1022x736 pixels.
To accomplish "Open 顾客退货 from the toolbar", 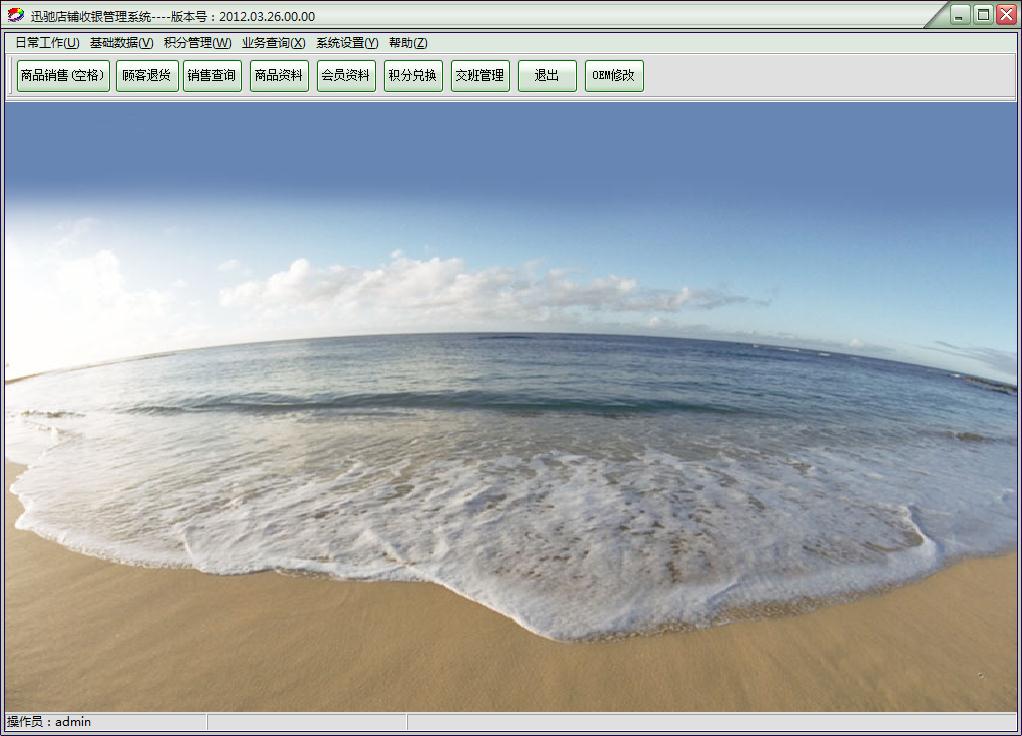I will pos(147,76).
